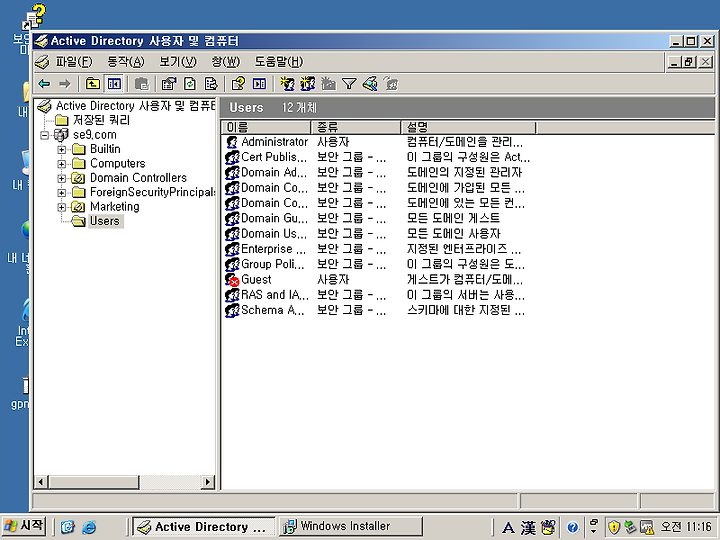
Task: Select the Domain Gu... group icon
Action: coord(232,219)
